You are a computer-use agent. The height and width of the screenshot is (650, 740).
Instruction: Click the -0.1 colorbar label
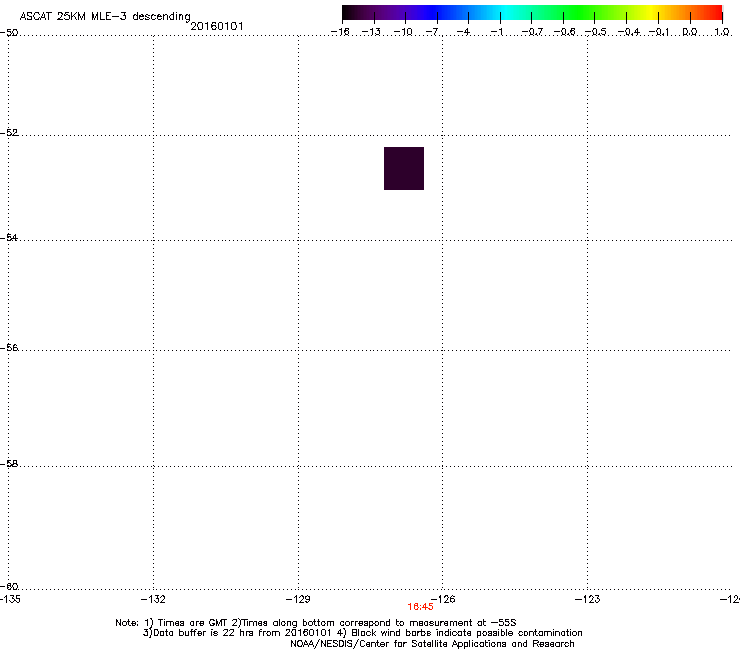(659, 32)
